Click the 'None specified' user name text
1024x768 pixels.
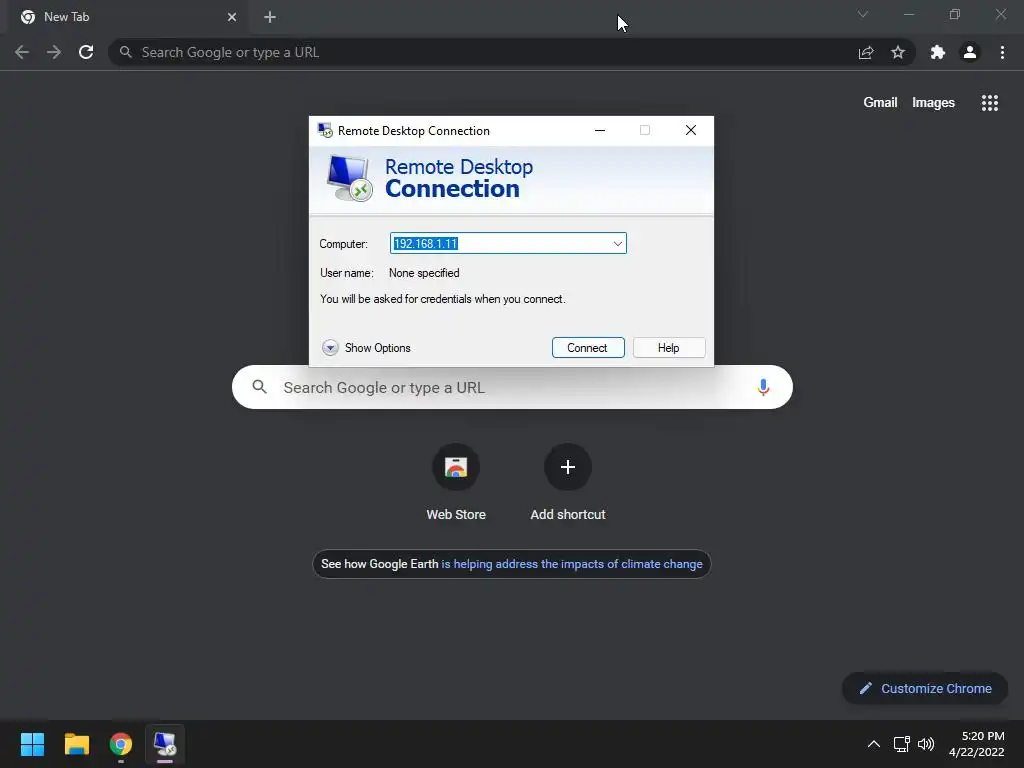click(x=424, y=273)
